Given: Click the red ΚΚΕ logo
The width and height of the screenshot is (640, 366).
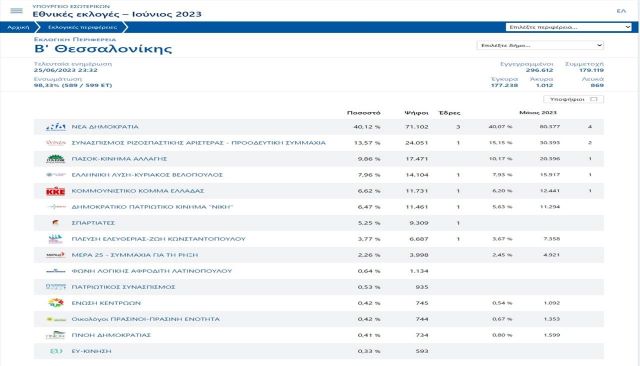Looking at the screenshot, I should [x=56, y=191].
